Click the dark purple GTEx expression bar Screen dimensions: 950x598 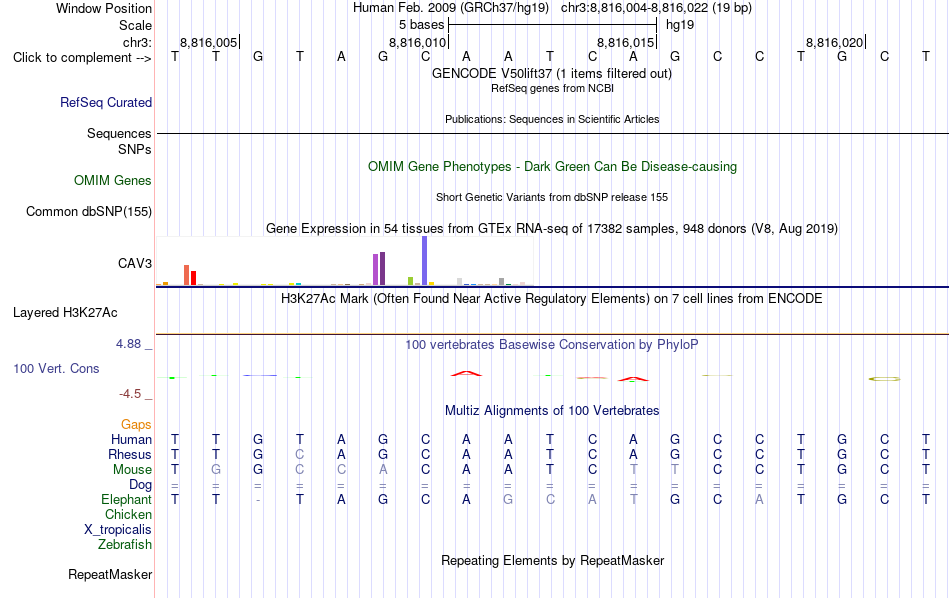coord(382,268)
